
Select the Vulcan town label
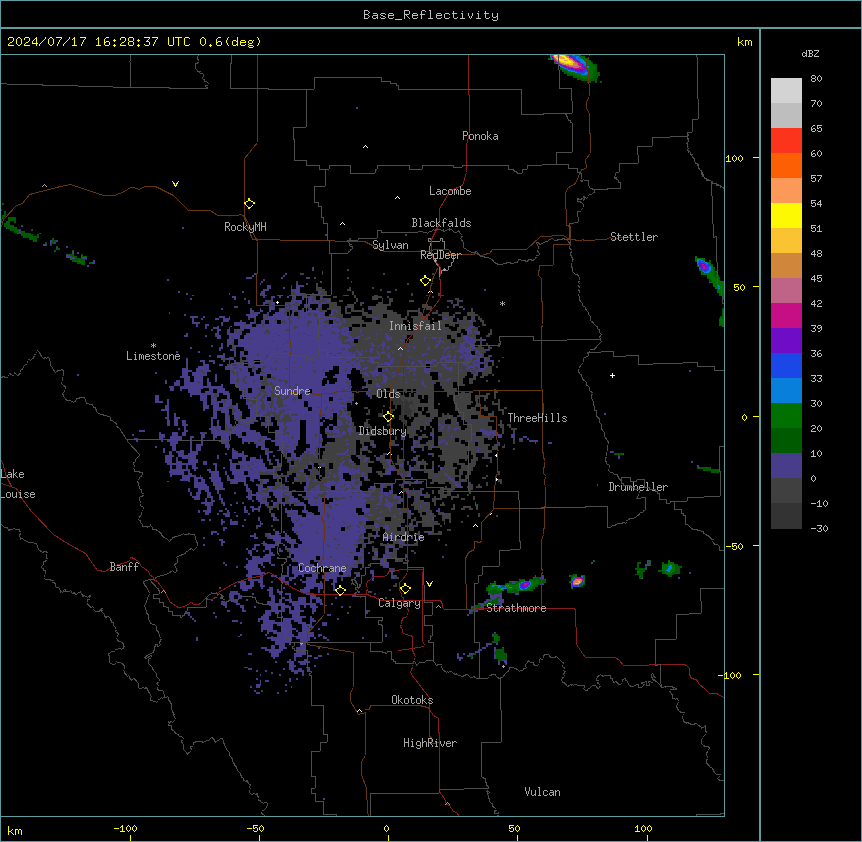click(x=542, y=792)
